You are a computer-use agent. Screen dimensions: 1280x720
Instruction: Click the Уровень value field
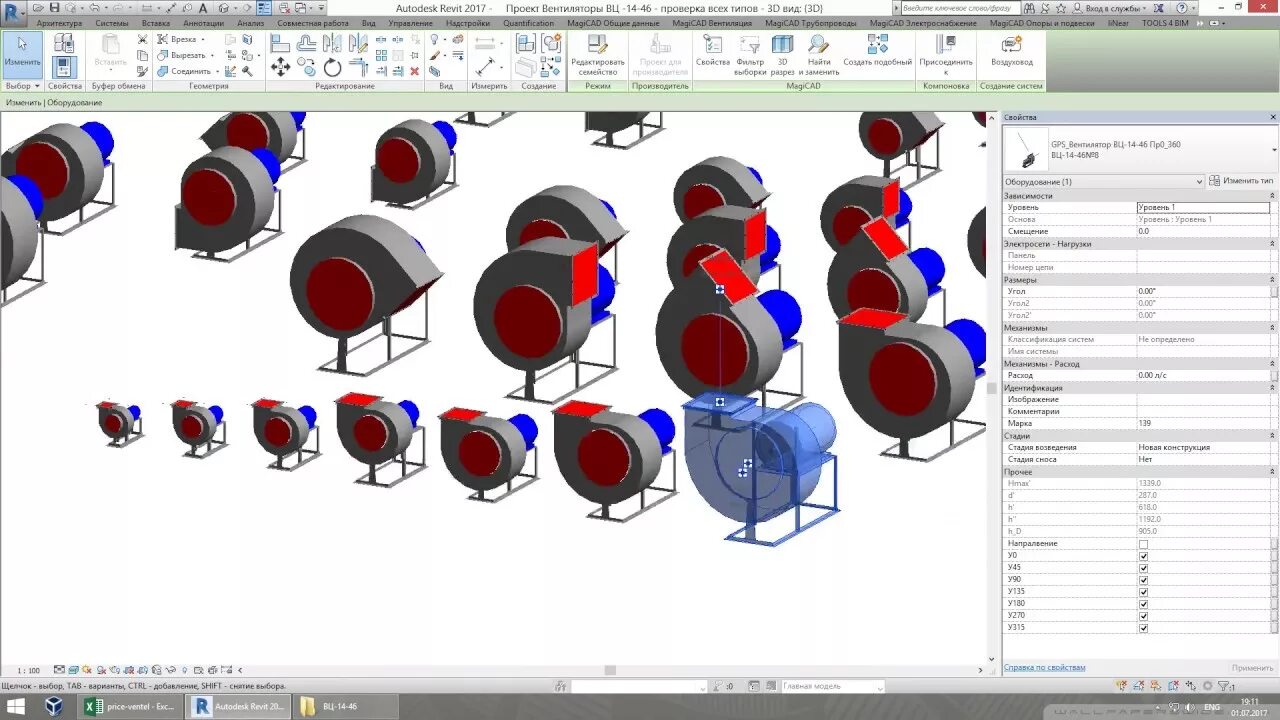point(1203,207)
